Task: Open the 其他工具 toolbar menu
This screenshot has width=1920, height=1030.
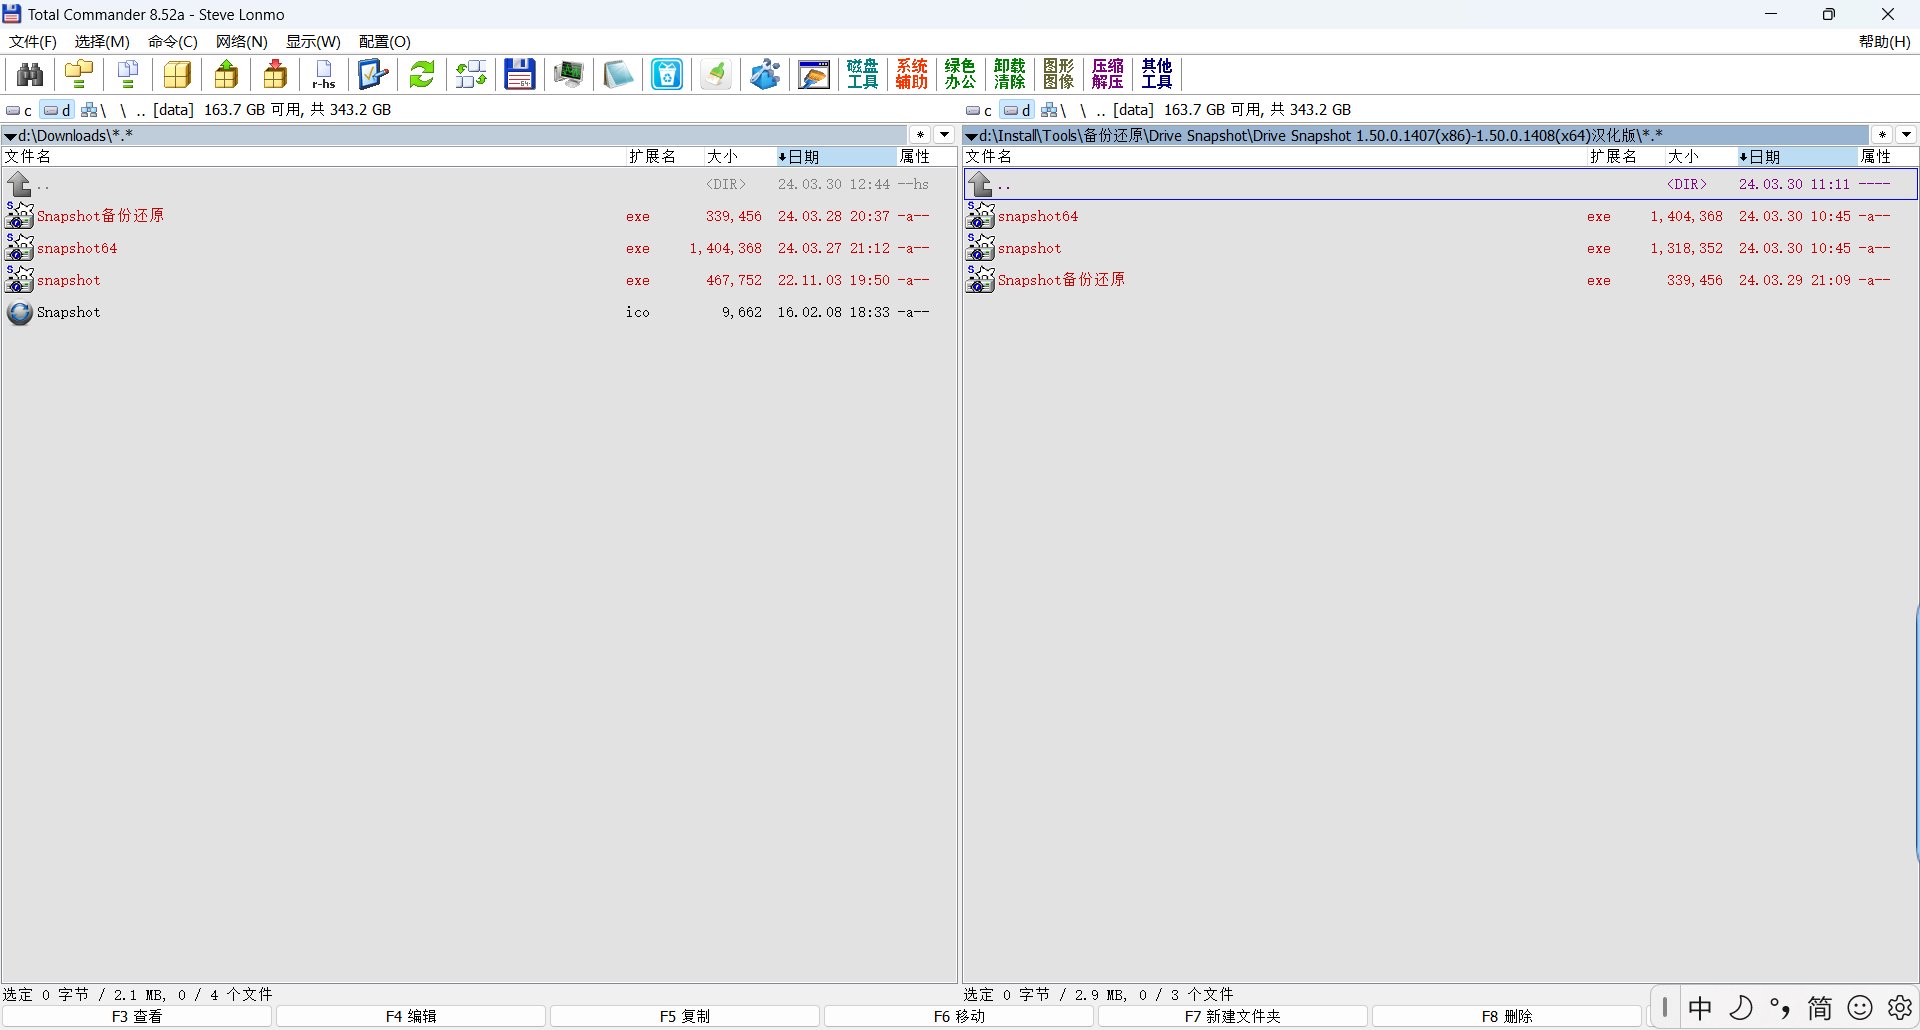Action: pyautogui.click(x=1157, y=75)
